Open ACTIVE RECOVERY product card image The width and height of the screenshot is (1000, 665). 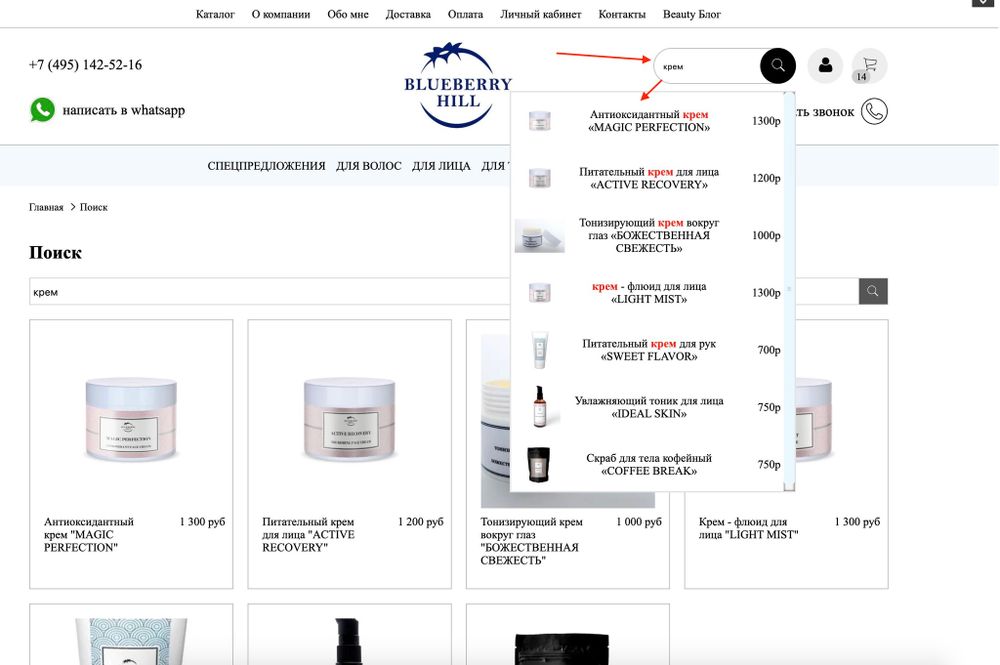point(349,419)
